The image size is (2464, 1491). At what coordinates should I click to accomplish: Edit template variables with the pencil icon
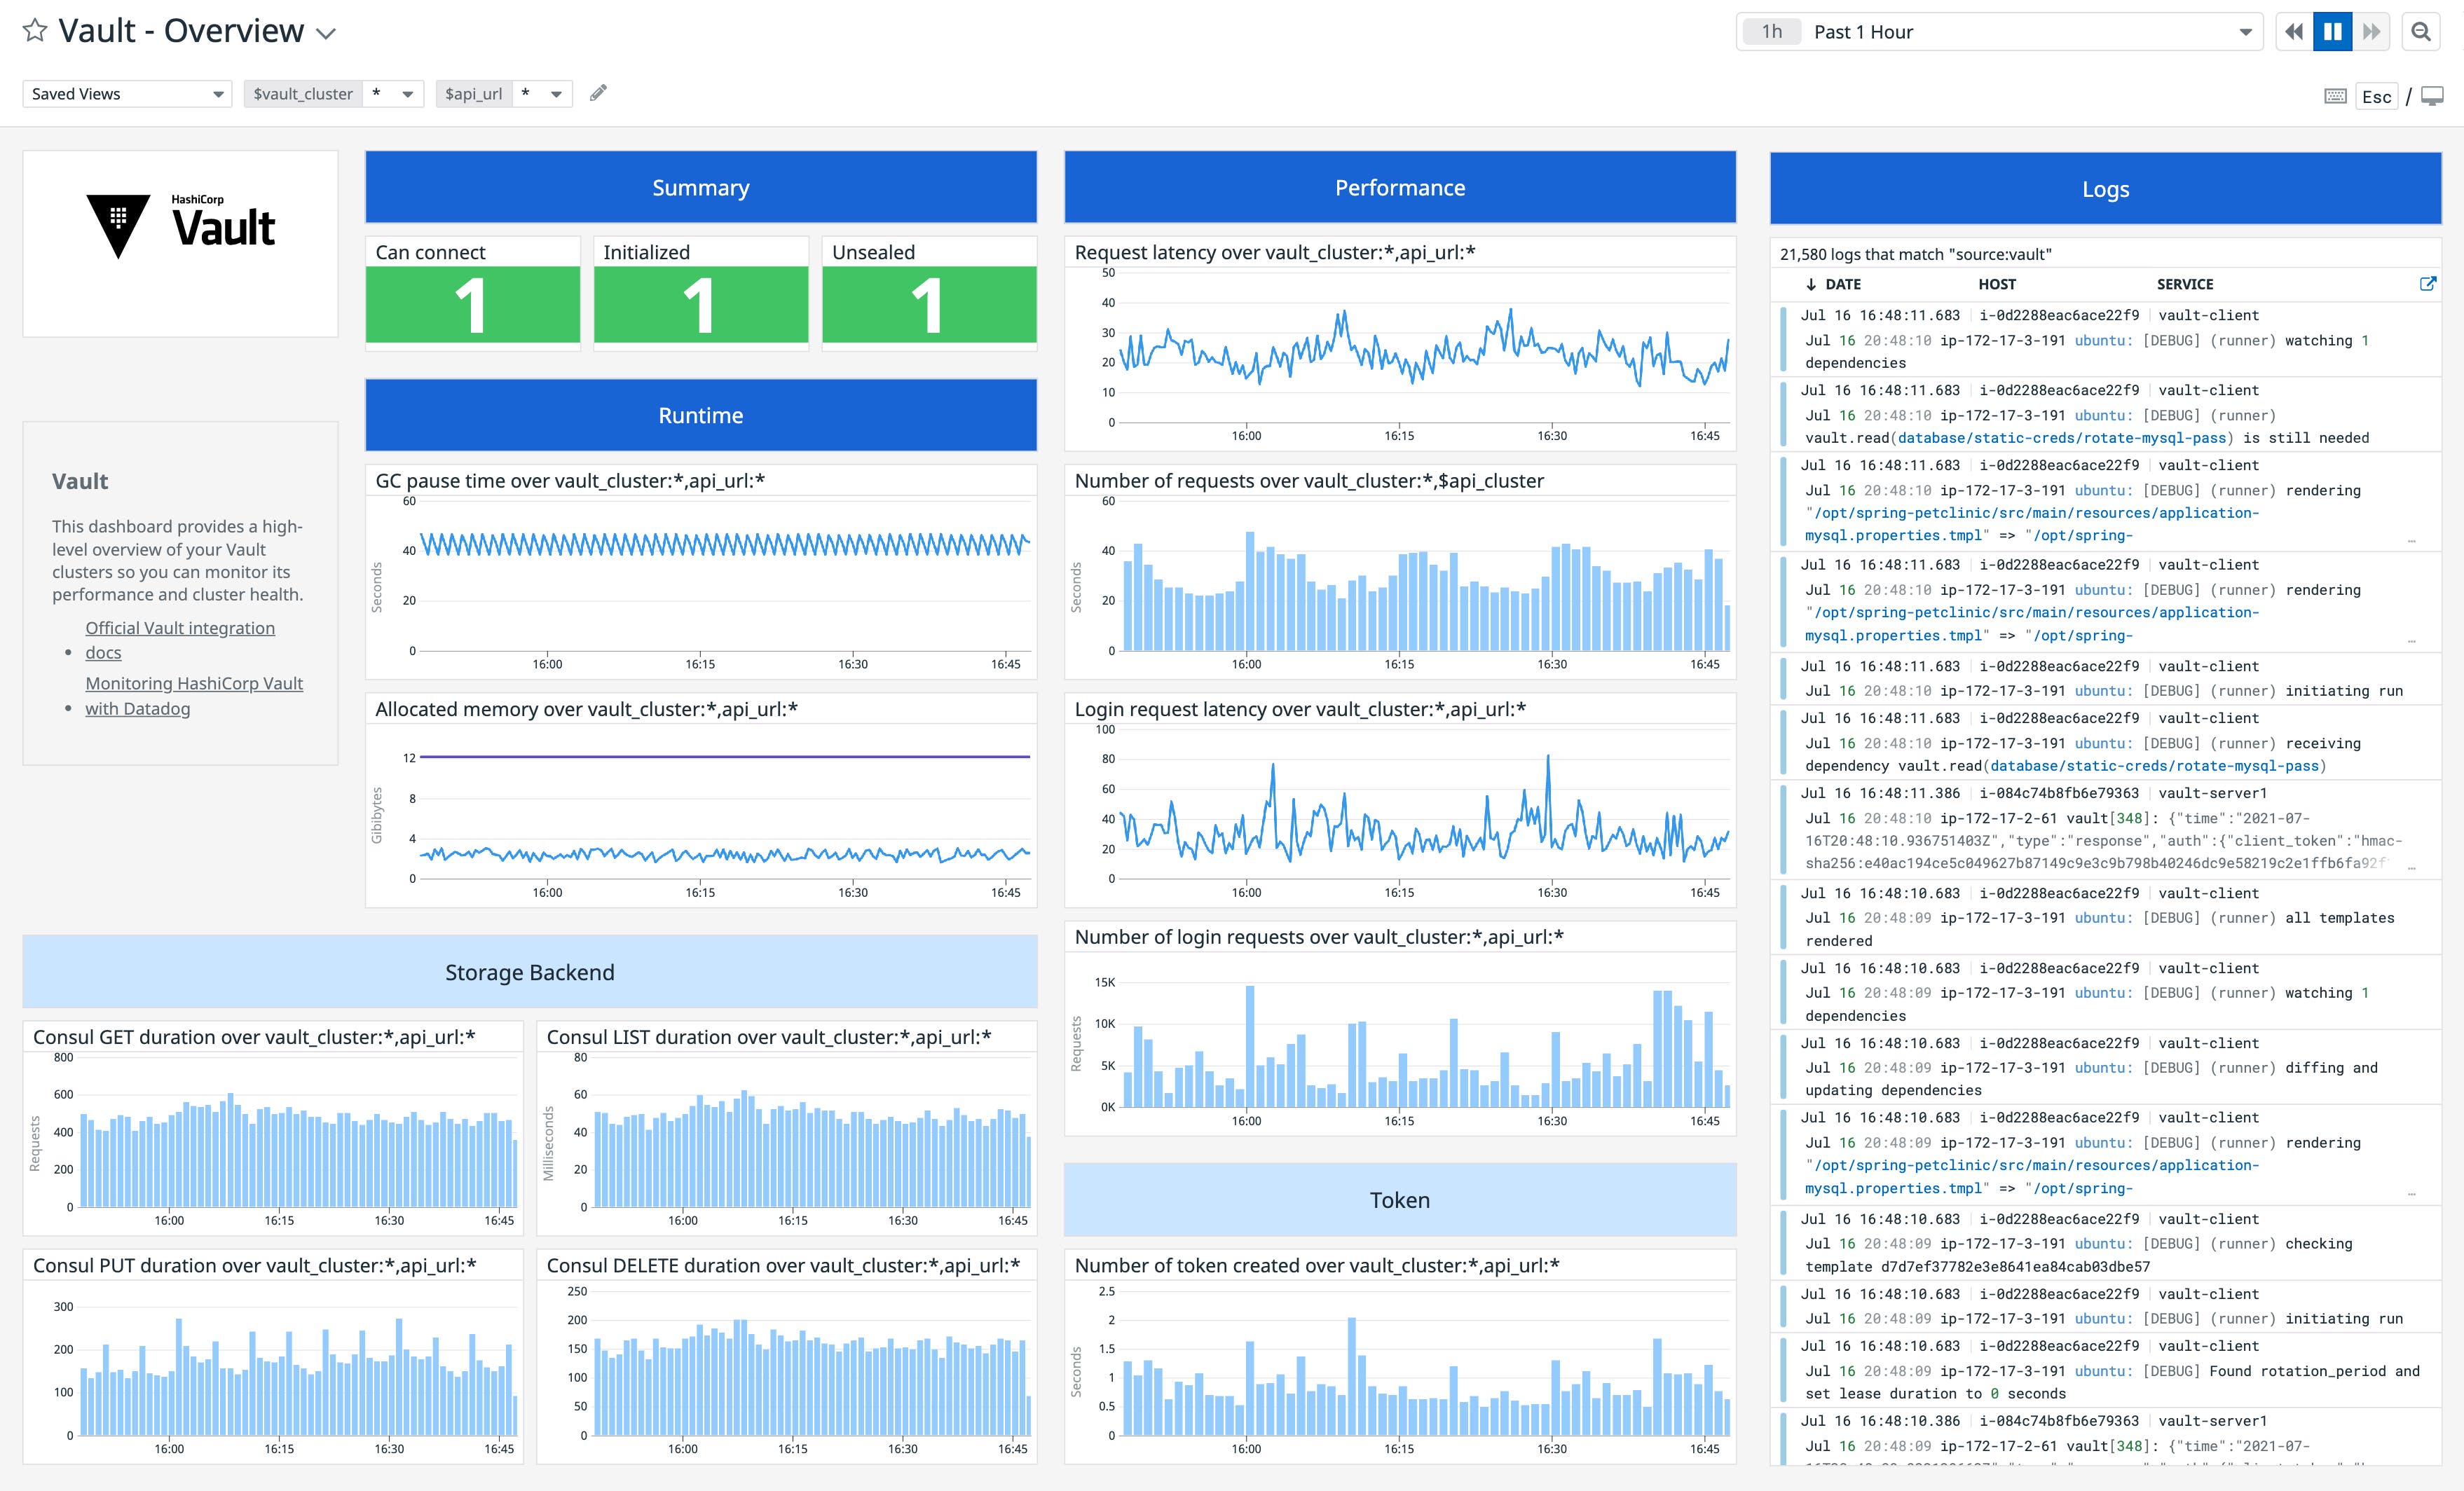598,92
